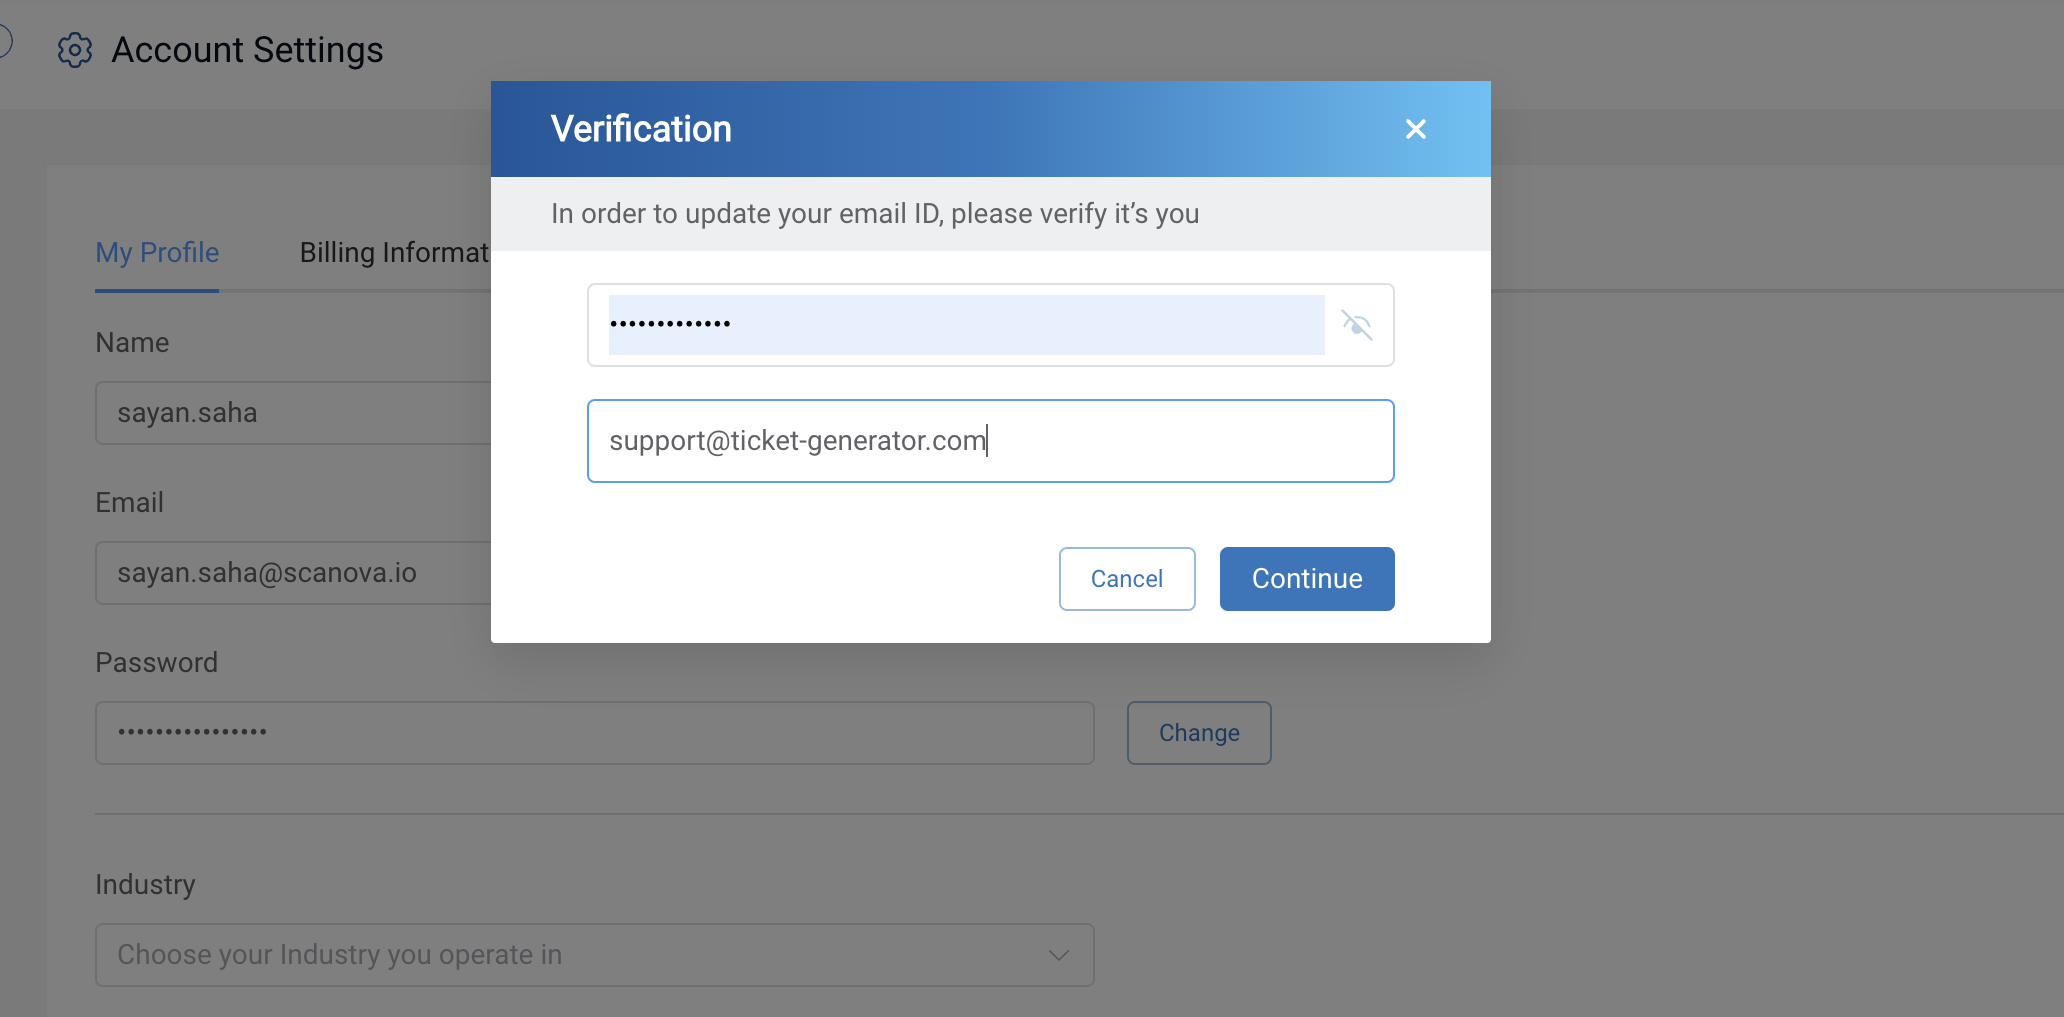Click Continue to verify identity
2064x1017 pixels.
(x=1307, y=579)
